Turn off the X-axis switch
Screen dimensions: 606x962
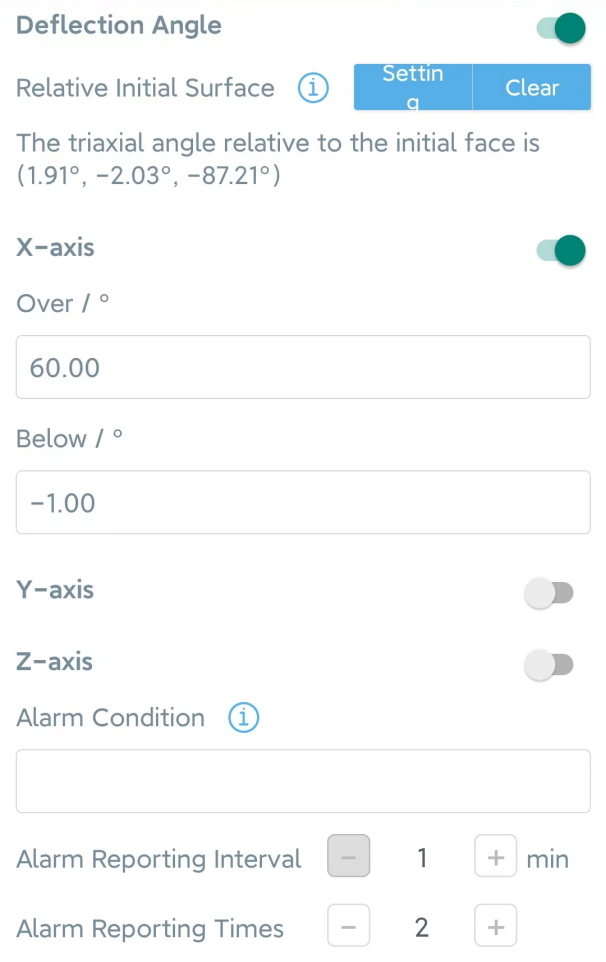560,250
